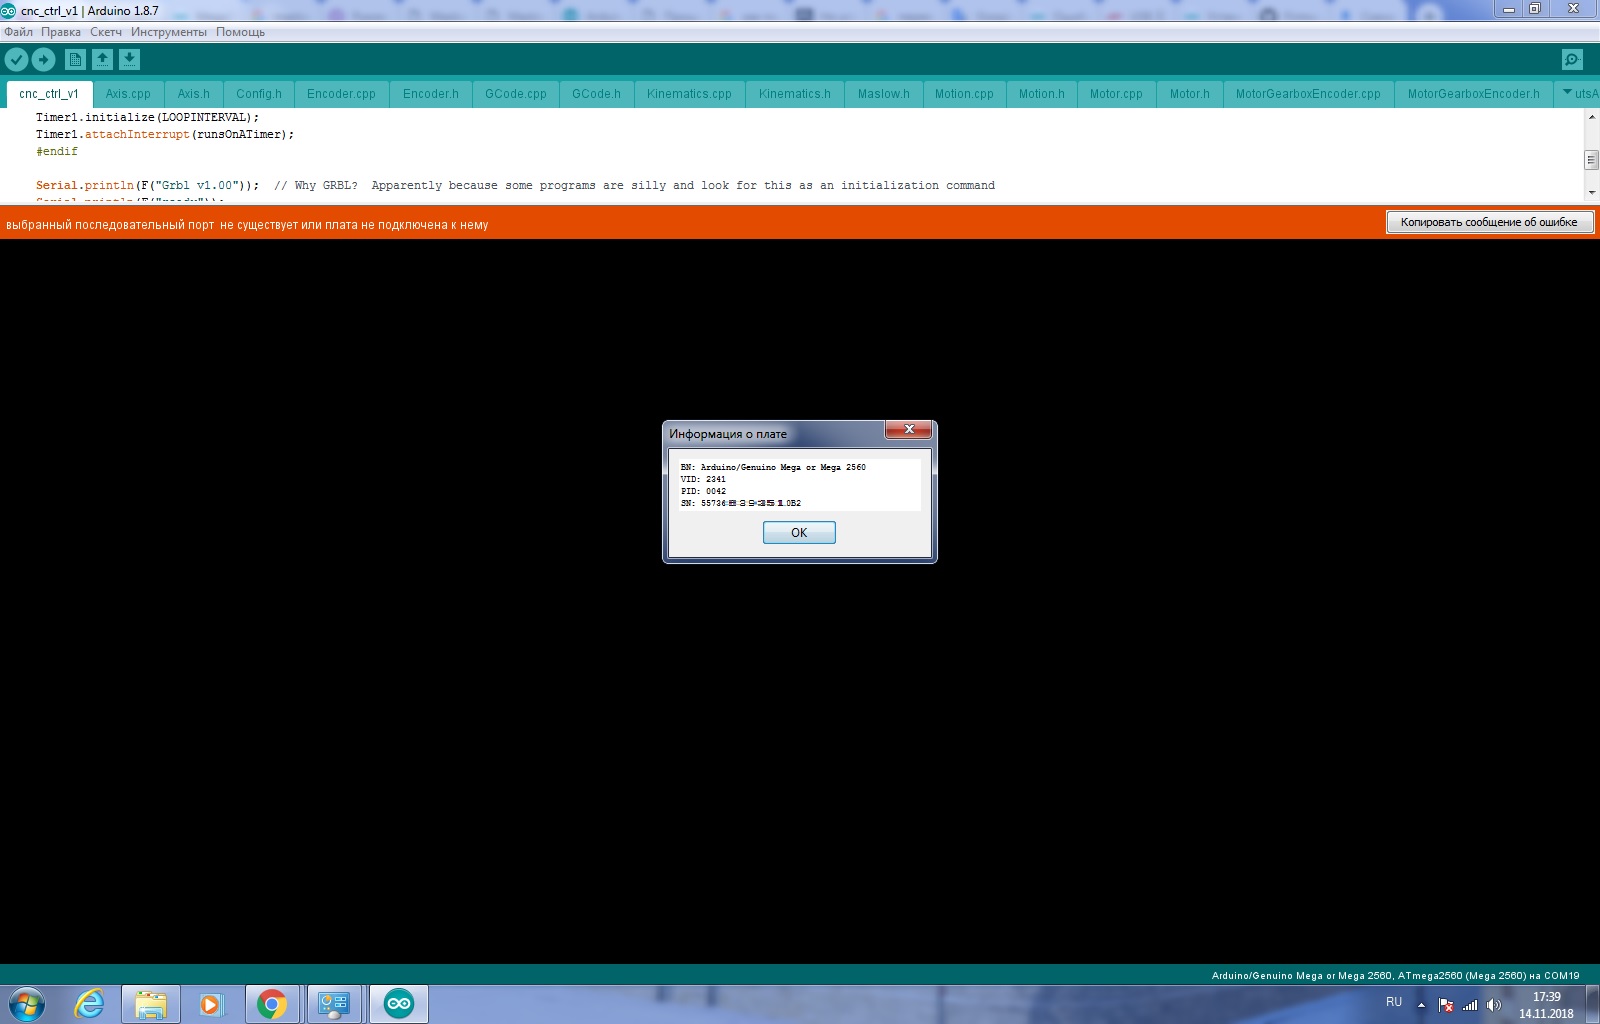Switch to the Motion.h tab
This screenshot has height=1024, width=1600.
click(x=1042, y=94)
